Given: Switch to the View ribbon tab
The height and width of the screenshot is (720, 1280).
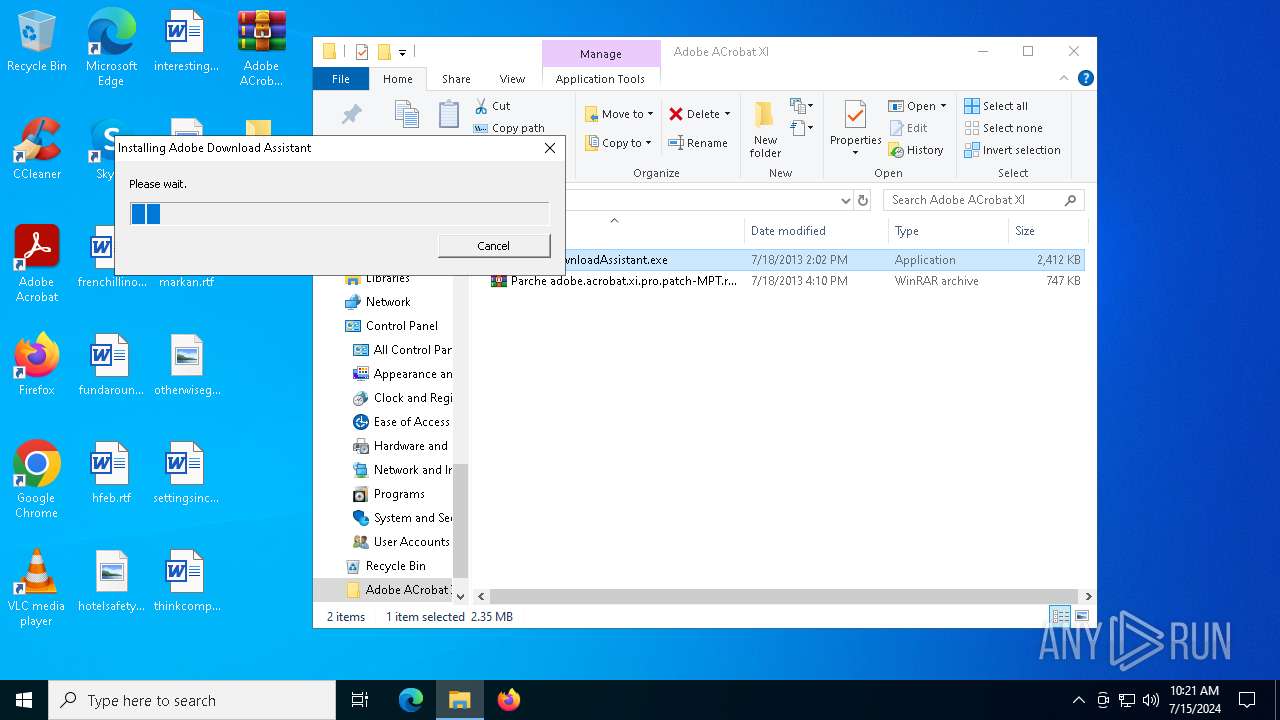Looking at the screenshot, I should [512, 79].
